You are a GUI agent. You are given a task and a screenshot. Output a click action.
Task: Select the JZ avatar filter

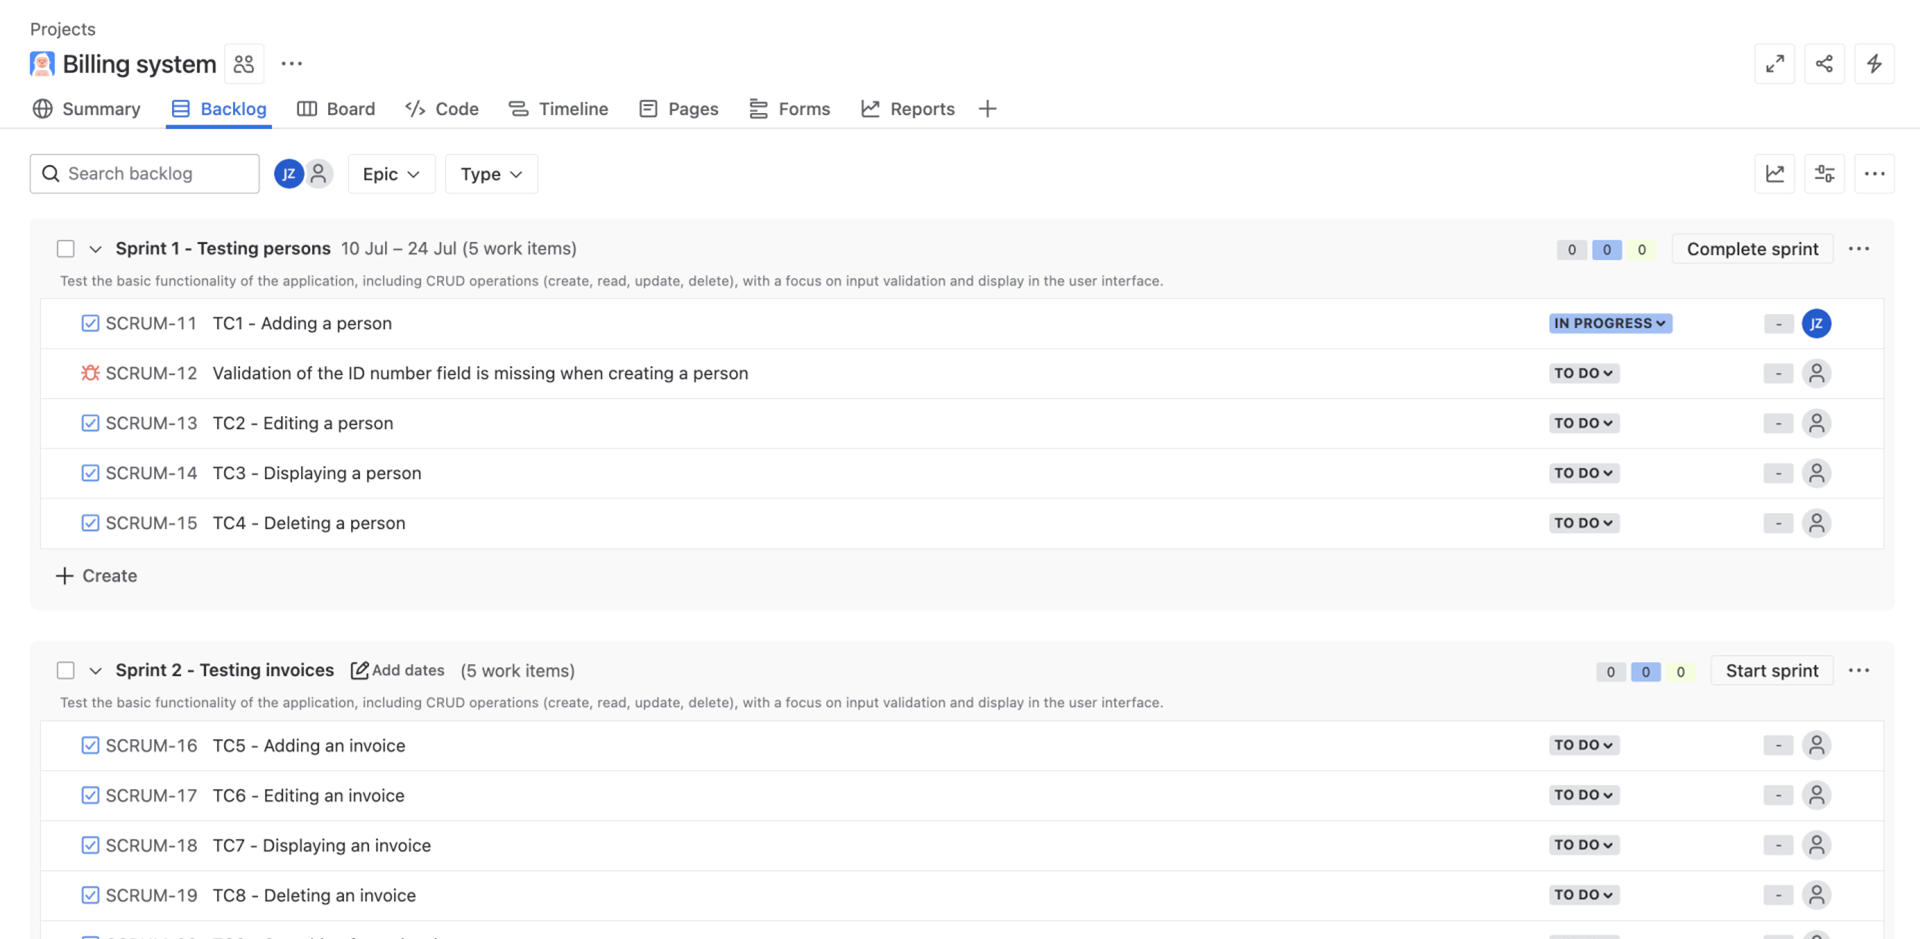[x=289, y=173]
